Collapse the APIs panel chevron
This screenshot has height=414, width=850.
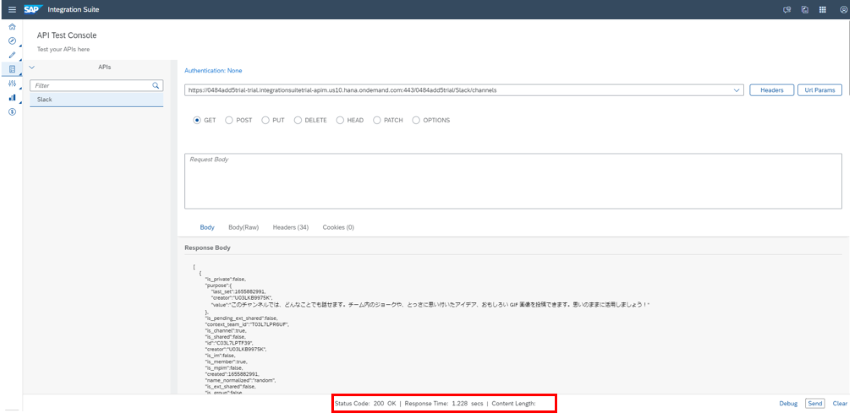point(31,67)
